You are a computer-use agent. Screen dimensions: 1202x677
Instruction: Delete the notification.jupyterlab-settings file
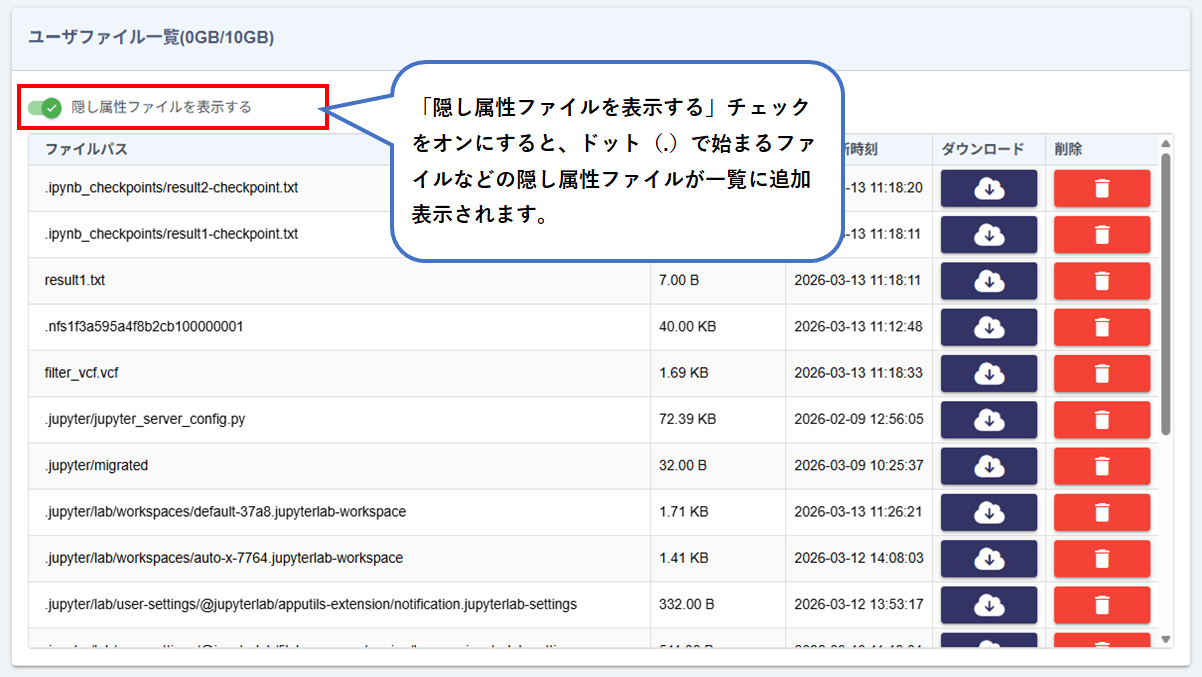(x=1101, y=605)
